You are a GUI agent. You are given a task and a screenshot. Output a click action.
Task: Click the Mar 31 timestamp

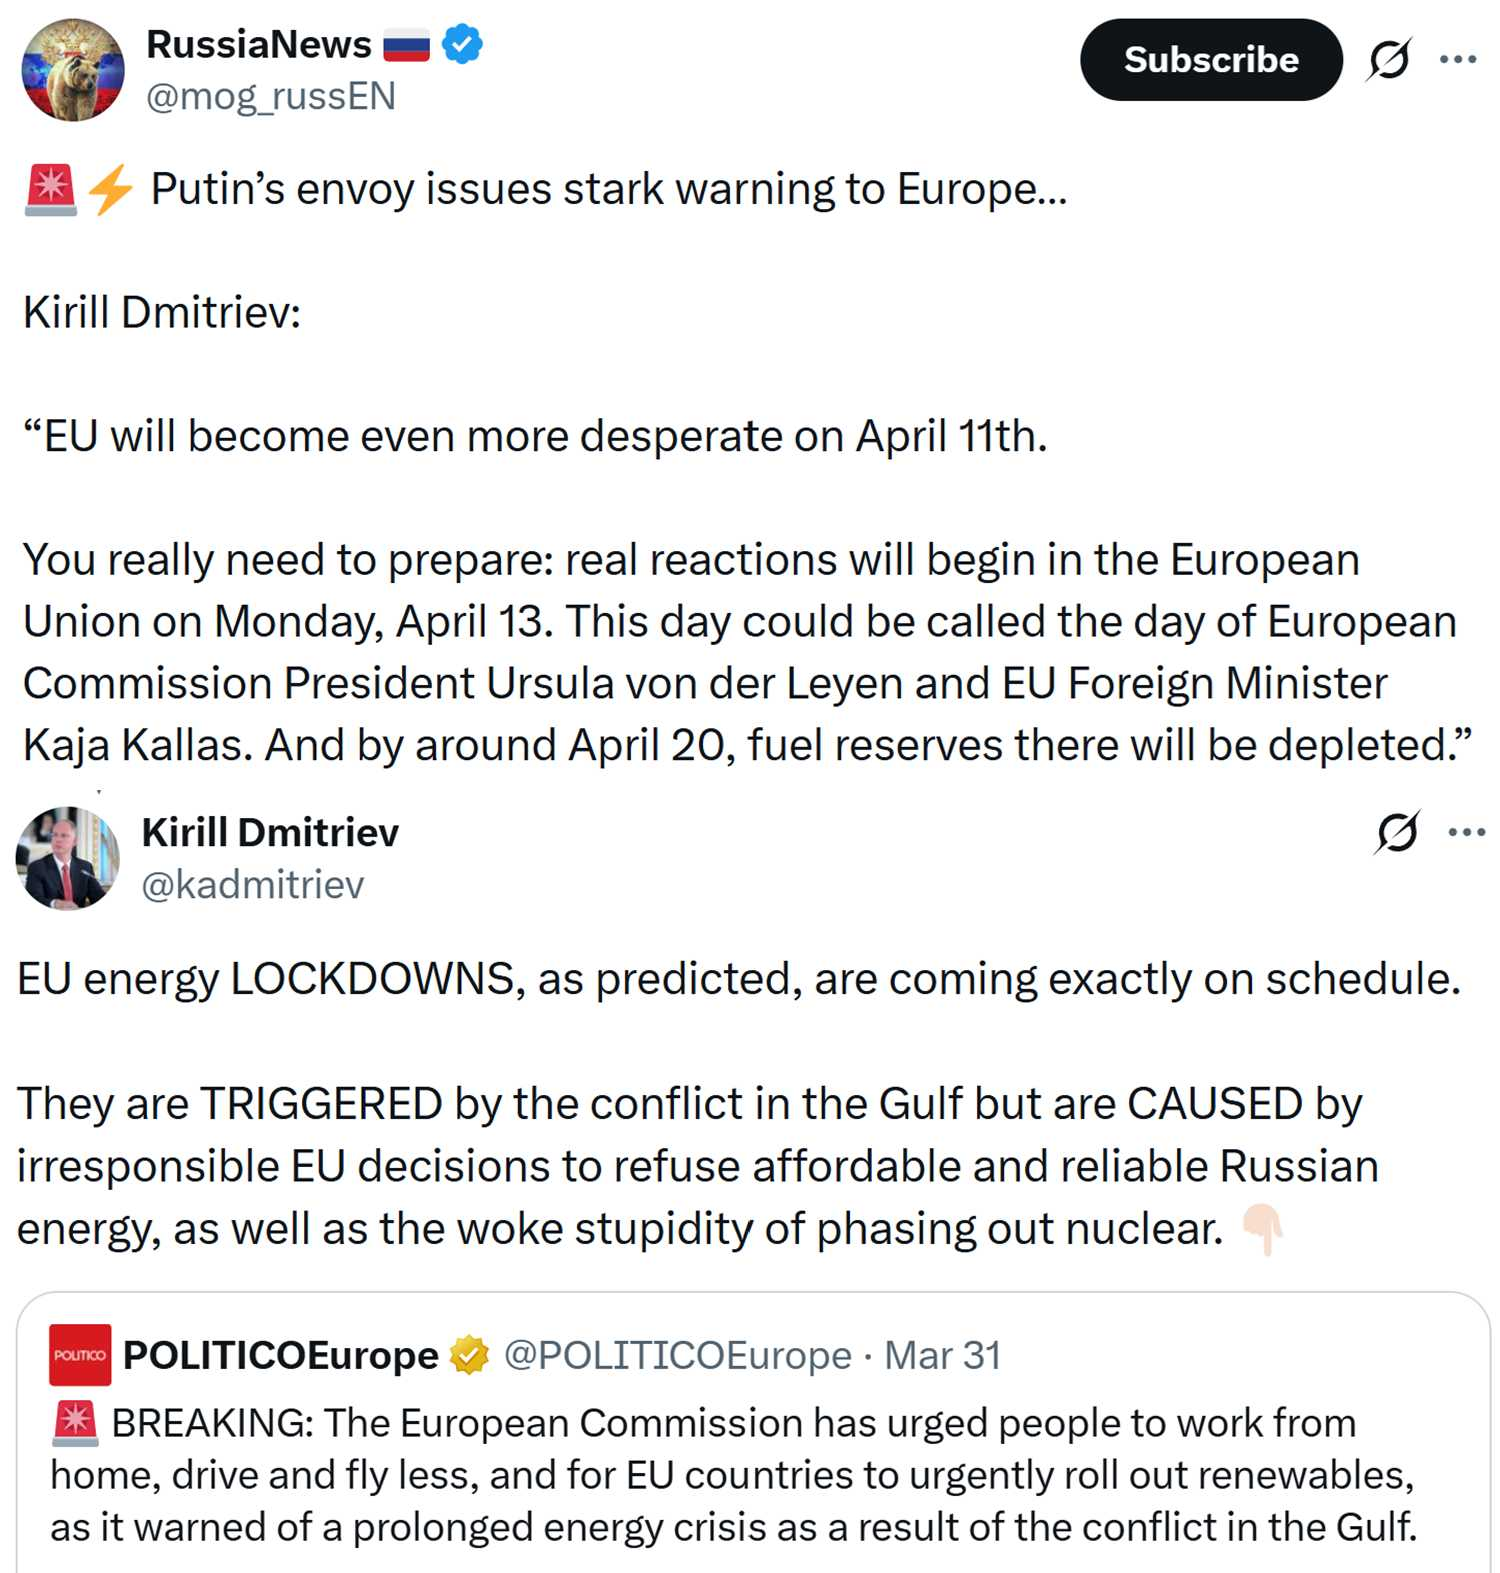942,1355
